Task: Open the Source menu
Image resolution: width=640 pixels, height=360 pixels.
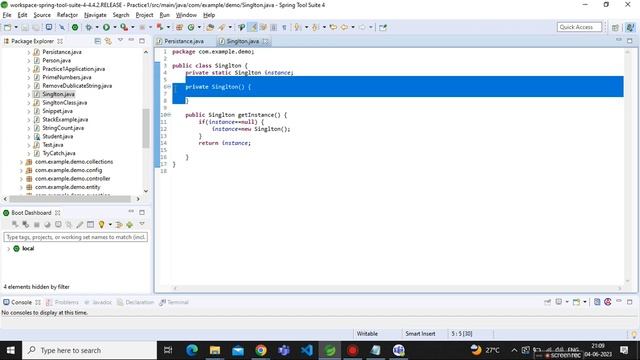Action: coord(42,15)
